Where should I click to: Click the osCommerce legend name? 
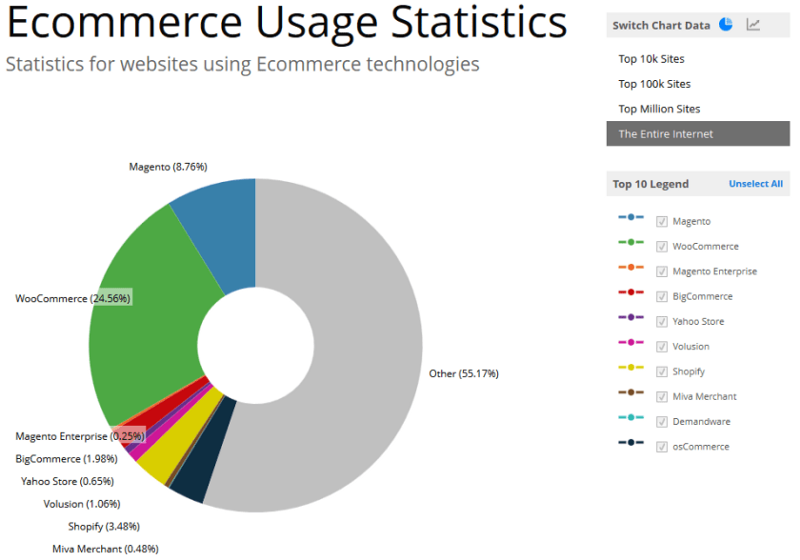pos(701,446)
